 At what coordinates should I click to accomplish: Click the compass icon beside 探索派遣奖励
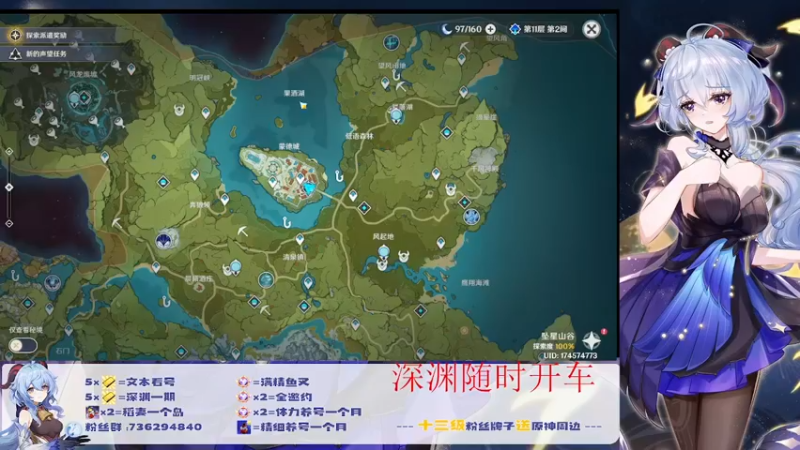pyautogui.click(x=15, y=35)
